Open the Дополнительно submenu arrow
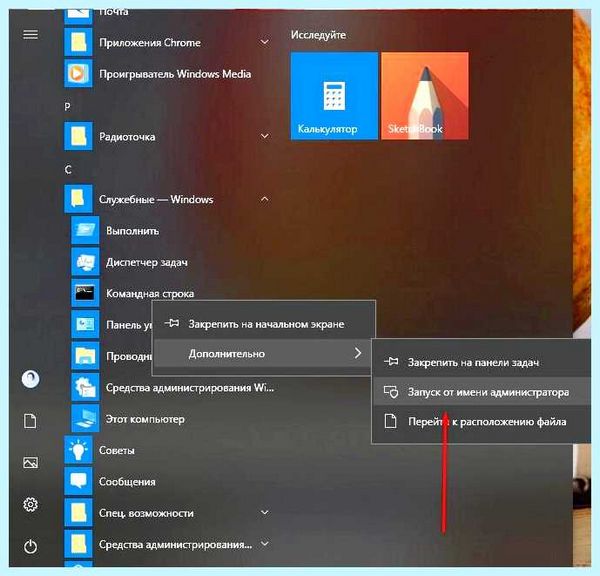 pyautogui.click(x=358, y=353)
